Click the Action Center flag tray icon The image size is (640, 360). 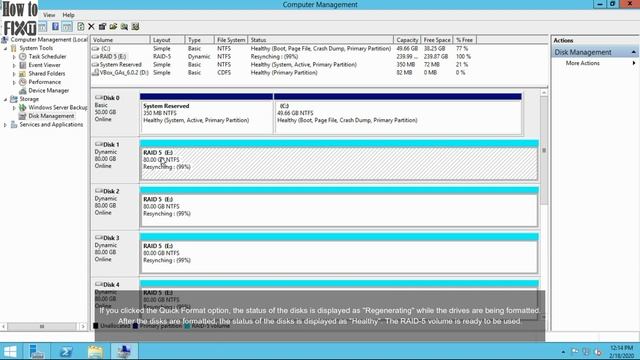[x=575, y=351]
